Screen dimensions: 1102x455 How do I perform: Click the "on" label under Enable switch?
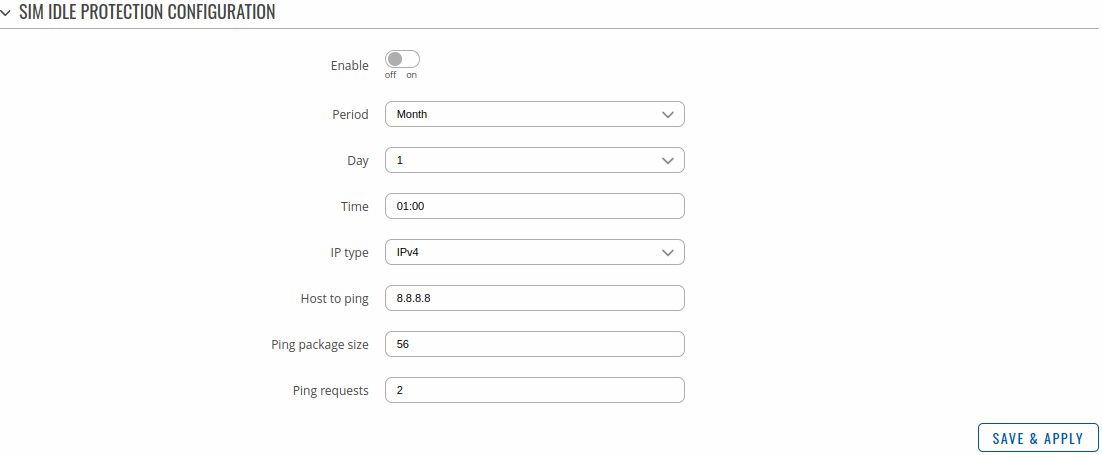(411, 75)
